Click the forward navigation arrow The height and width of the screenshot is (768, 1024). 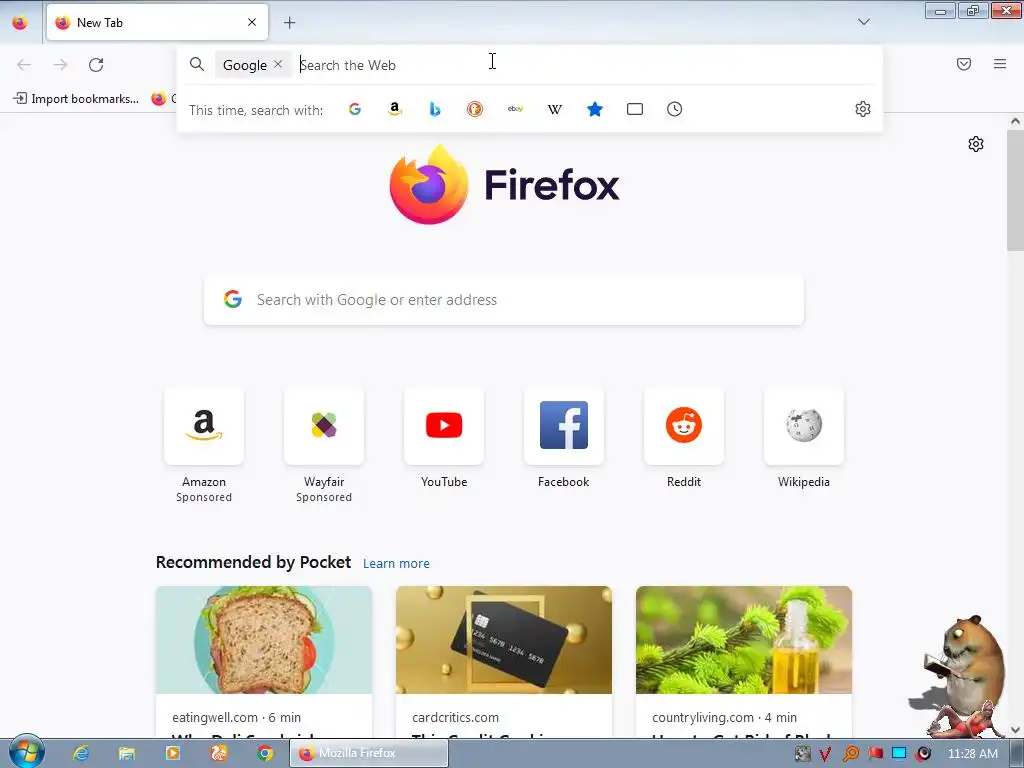point(60,65)
